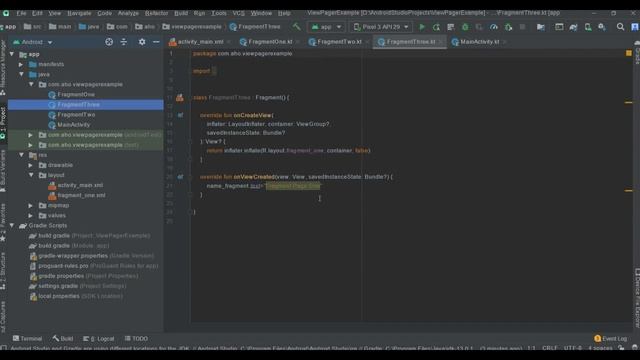The image size is (640, 360).
Task: Select fragment_one.xml in the layout folder
Action: [x=81, y=195]
